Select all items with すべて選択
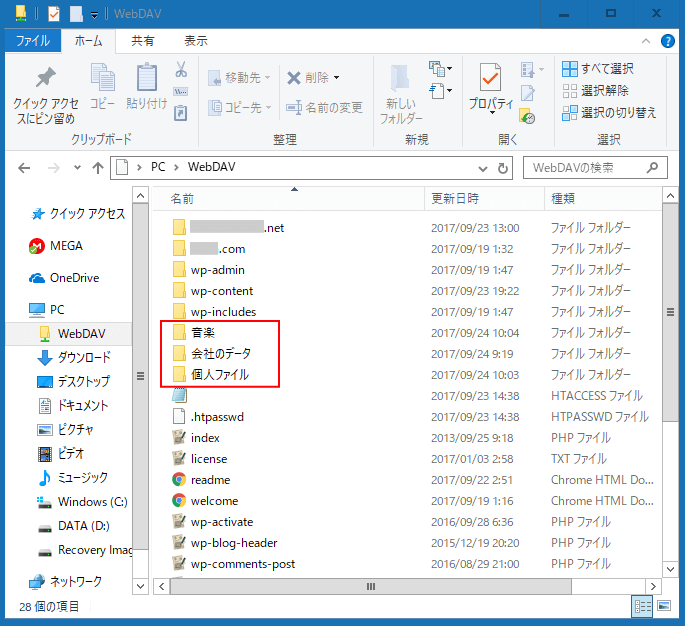 [x=598, y=69]
